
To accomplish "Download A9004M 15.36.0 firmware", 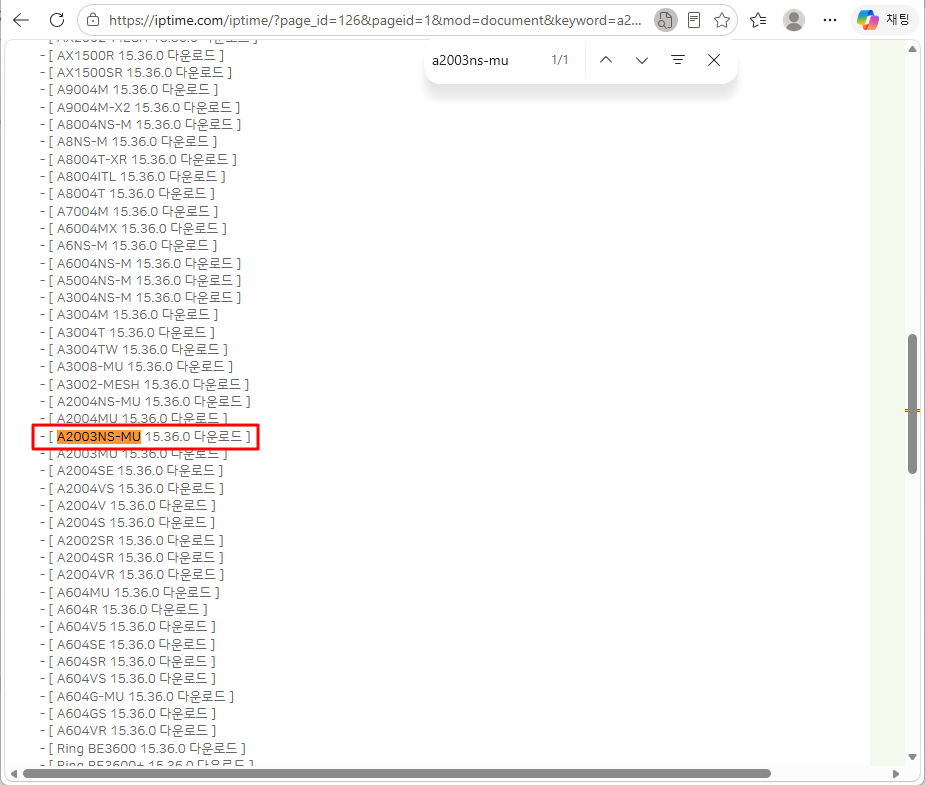I will (133, 90).
